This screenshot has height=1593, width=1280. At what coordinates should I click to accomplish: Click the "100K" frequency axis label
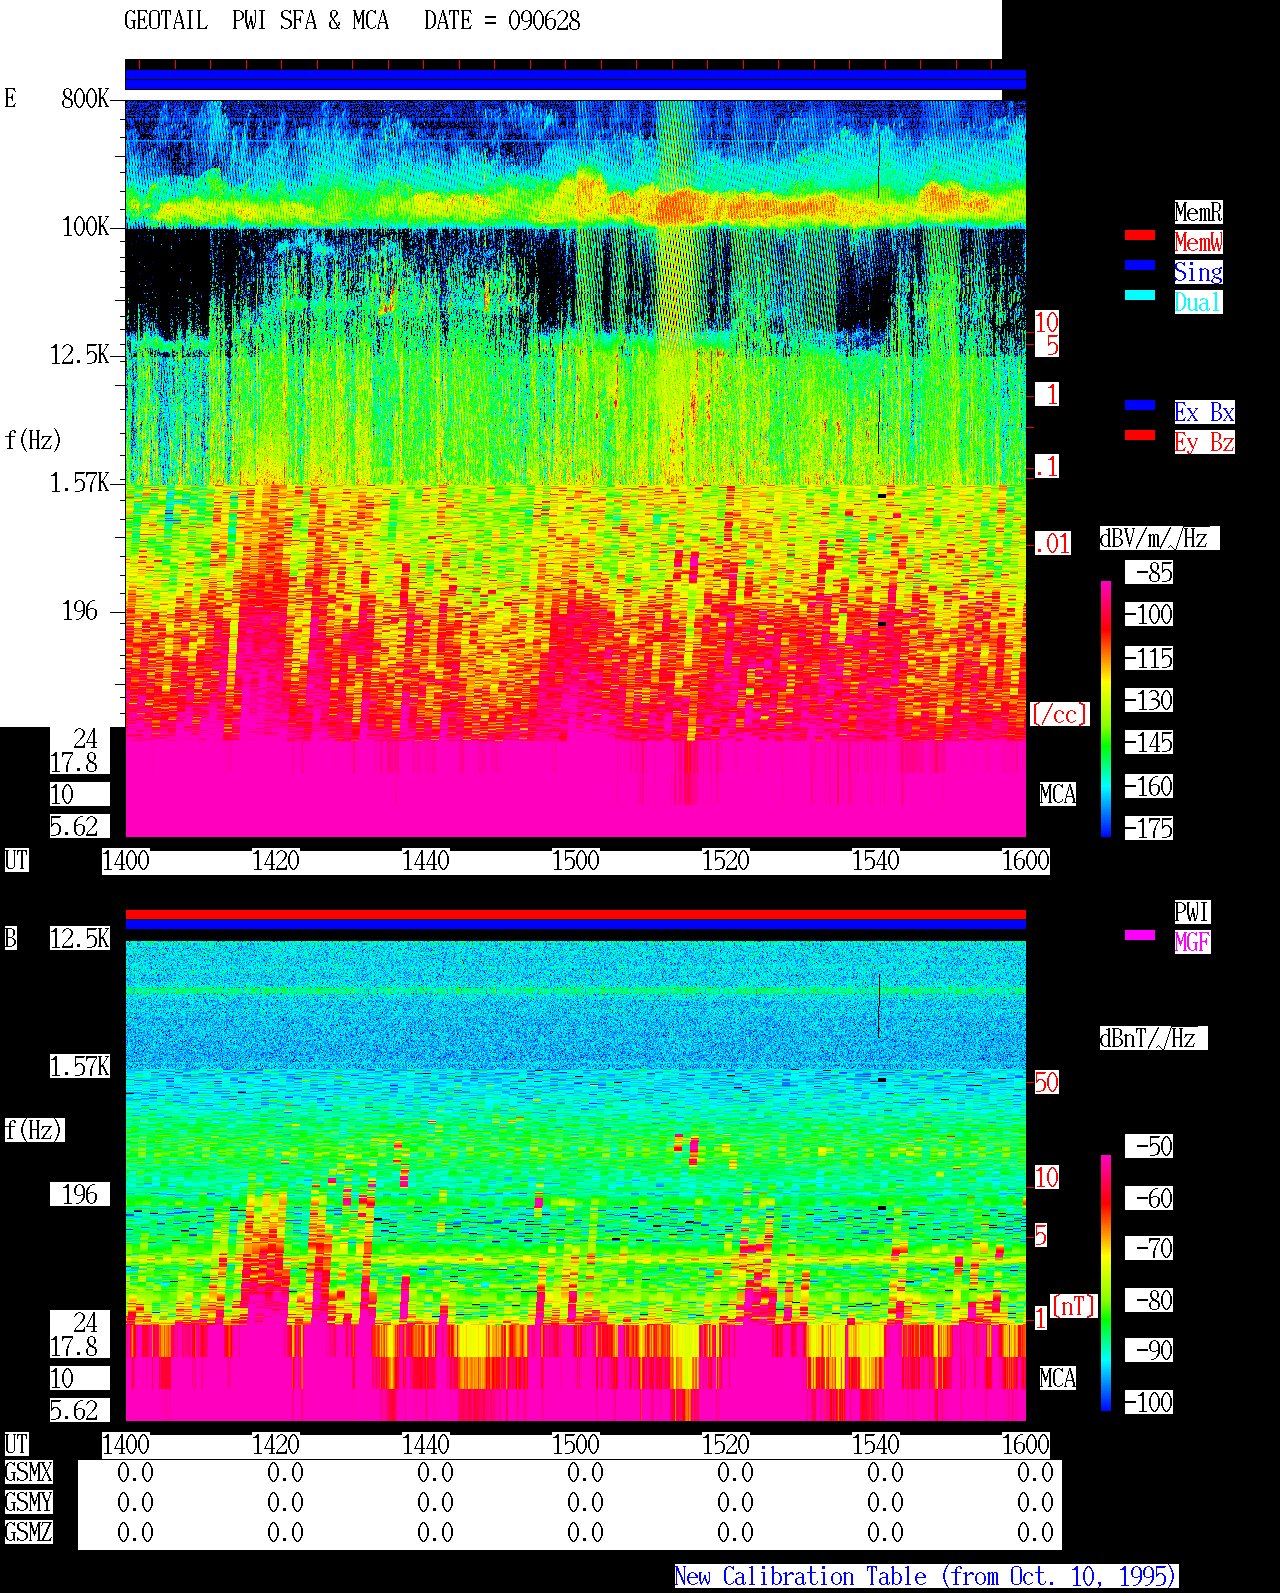point(85,227)
